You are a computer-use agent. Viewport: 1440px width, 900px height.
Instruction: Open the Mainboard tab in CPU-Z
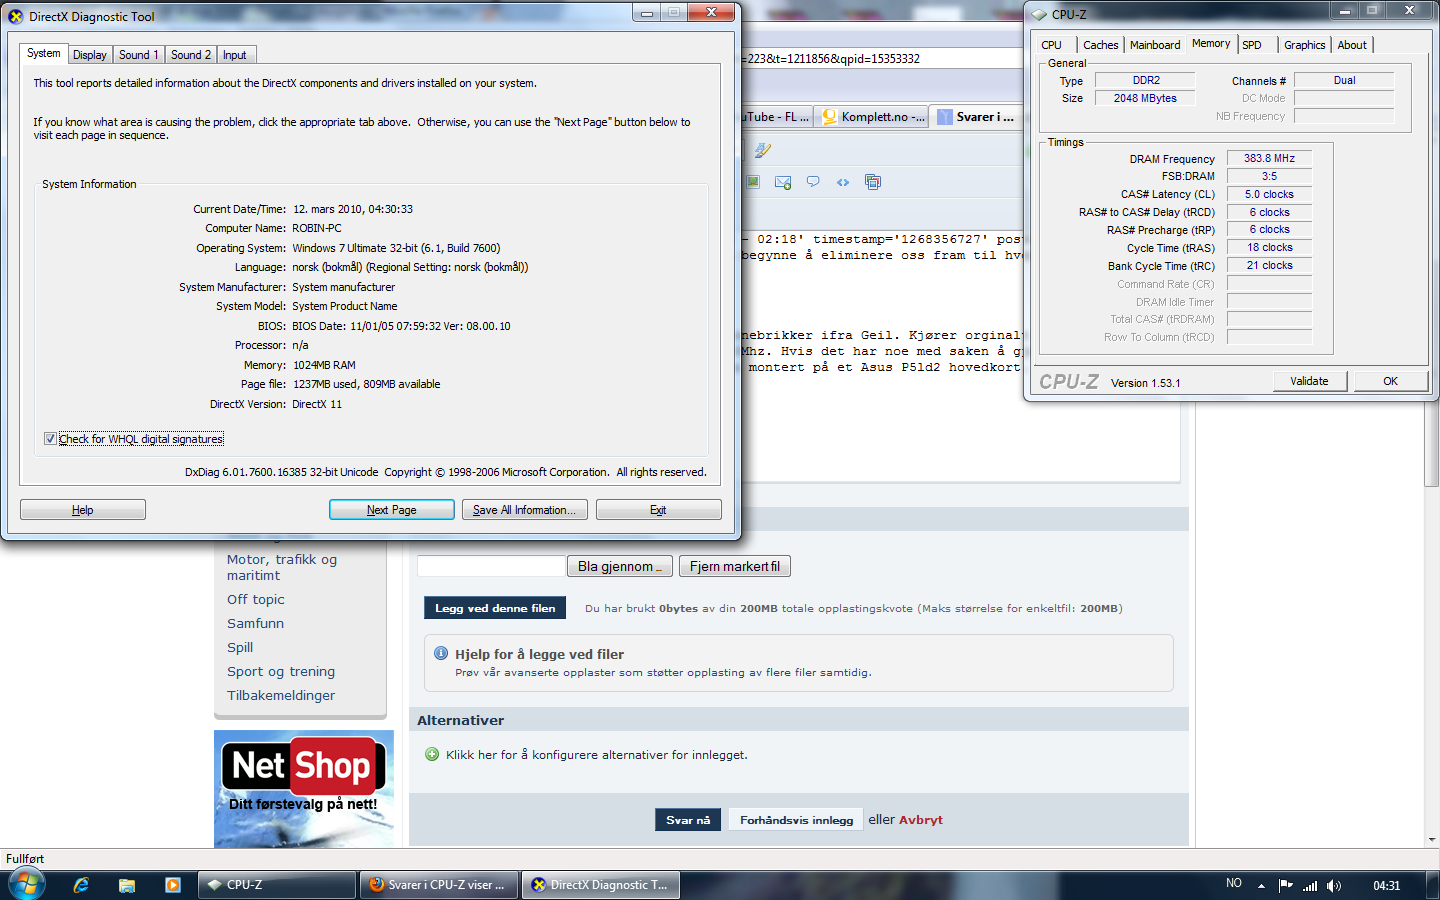(x=1155, y=45)
